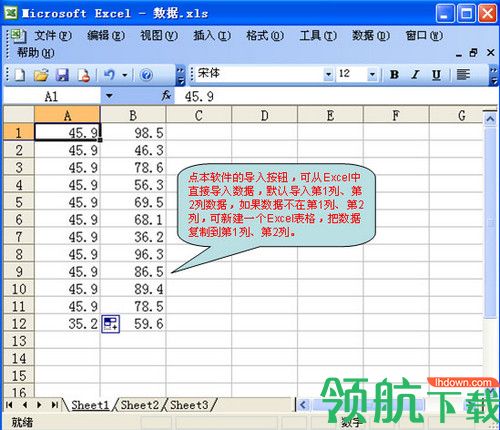The image size is (500, 430).
Task: Select cell B1 with value 98.5
Action: tap(133, 133)
